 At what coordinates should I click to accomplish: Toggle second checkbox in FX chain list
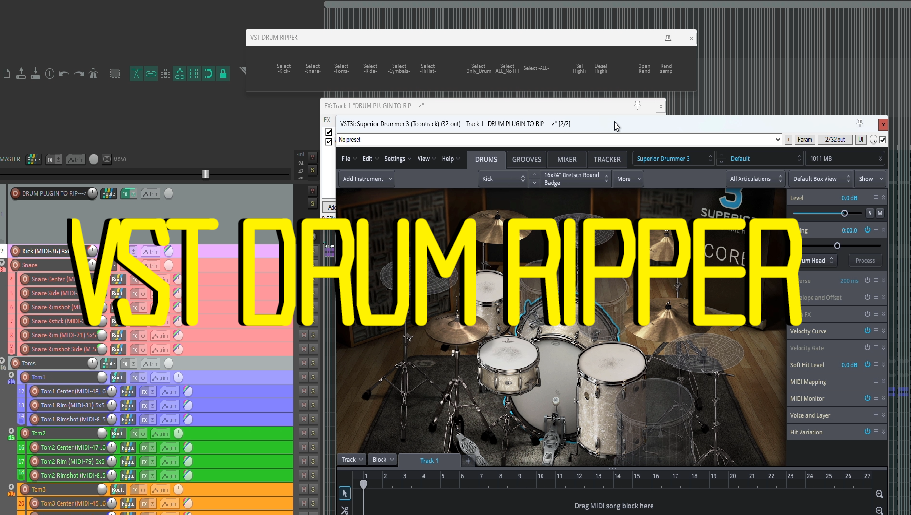tap(328, 141)
